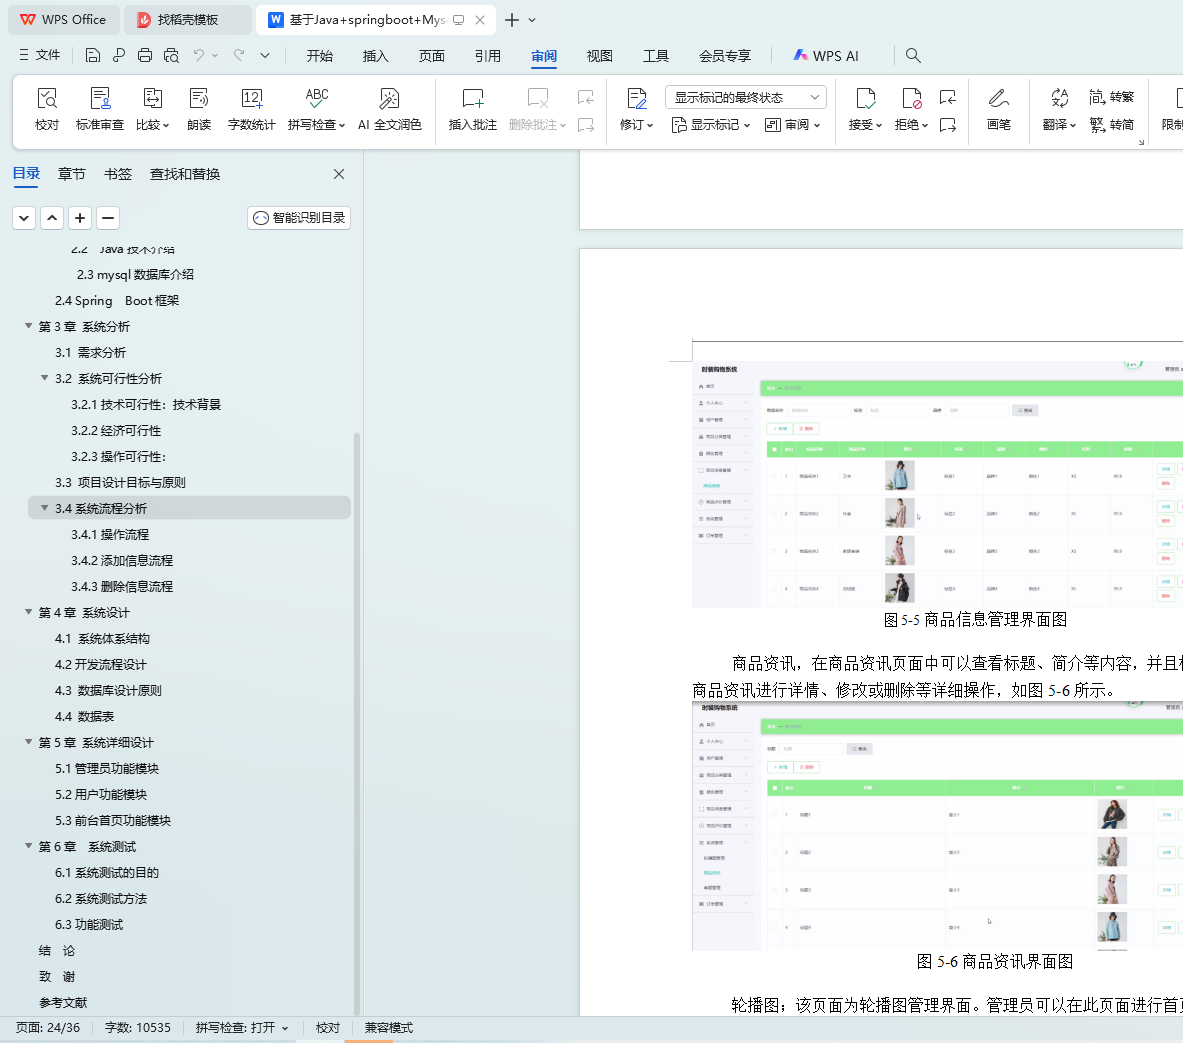Expand the 审阅 pane dropdown
1183x1043 pixels.
tap(792, 125)
